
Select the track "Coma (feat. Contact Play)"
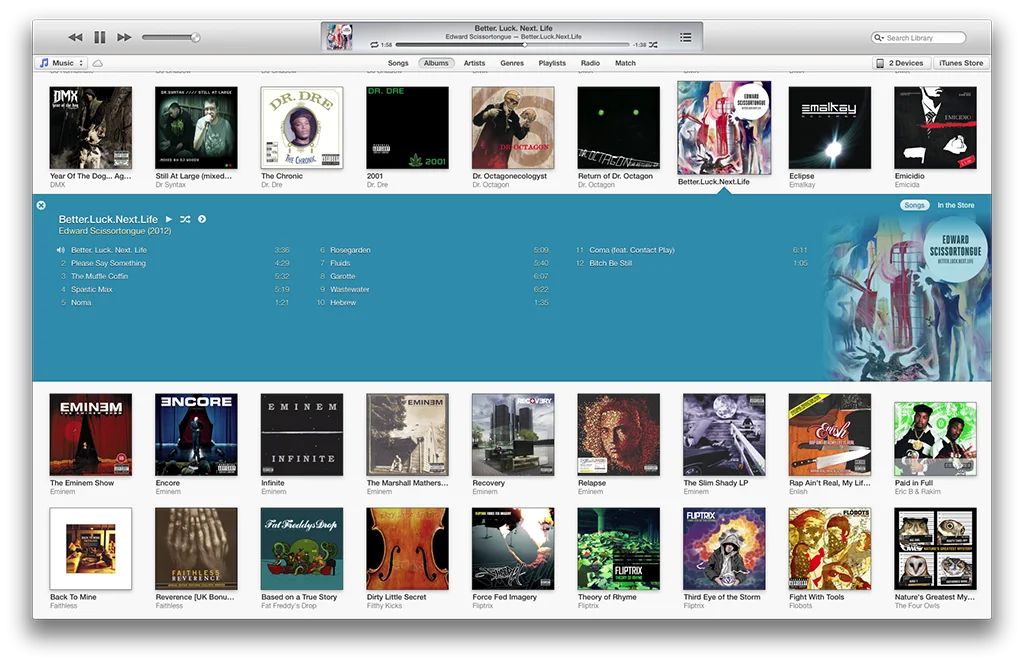pos(632,250)
